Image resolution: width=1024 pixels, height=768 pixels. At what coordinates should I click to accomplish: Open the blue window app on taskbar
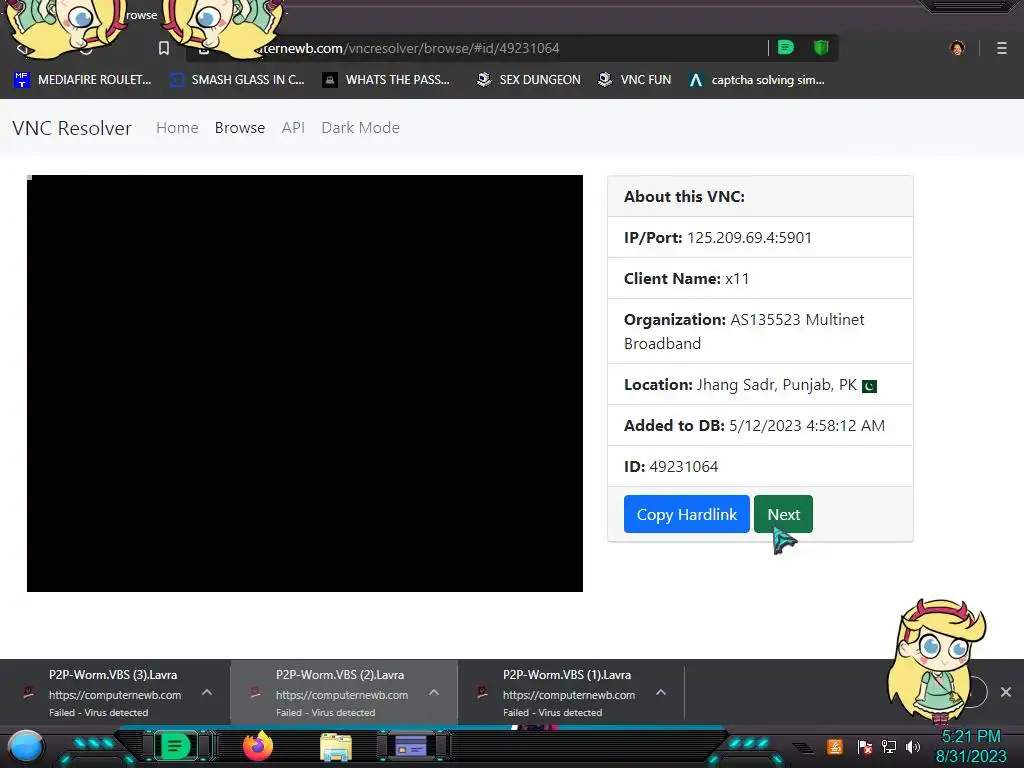(411, 746)
